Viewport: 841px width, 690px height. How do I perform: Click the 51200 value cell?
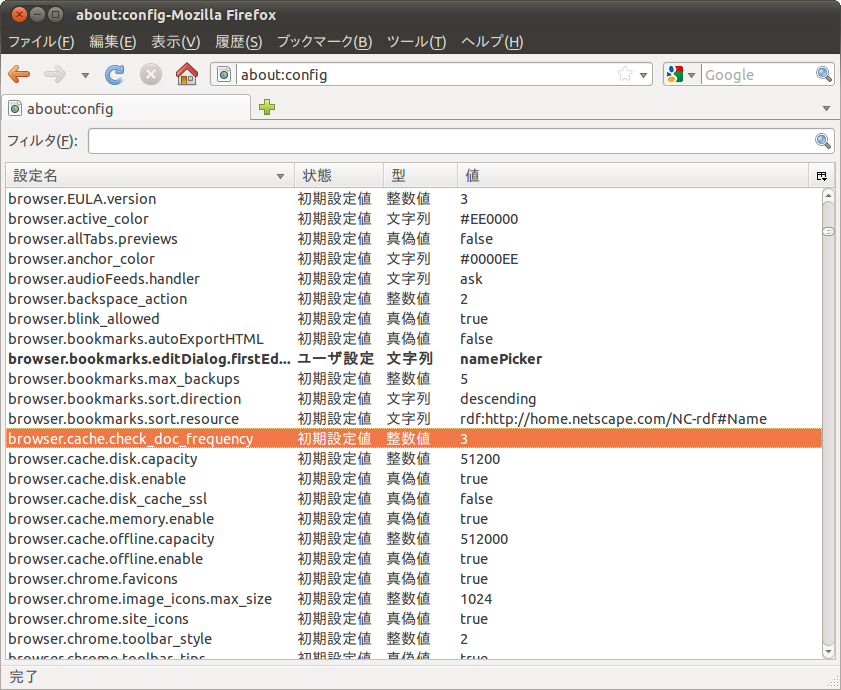(x=480, y=459)
